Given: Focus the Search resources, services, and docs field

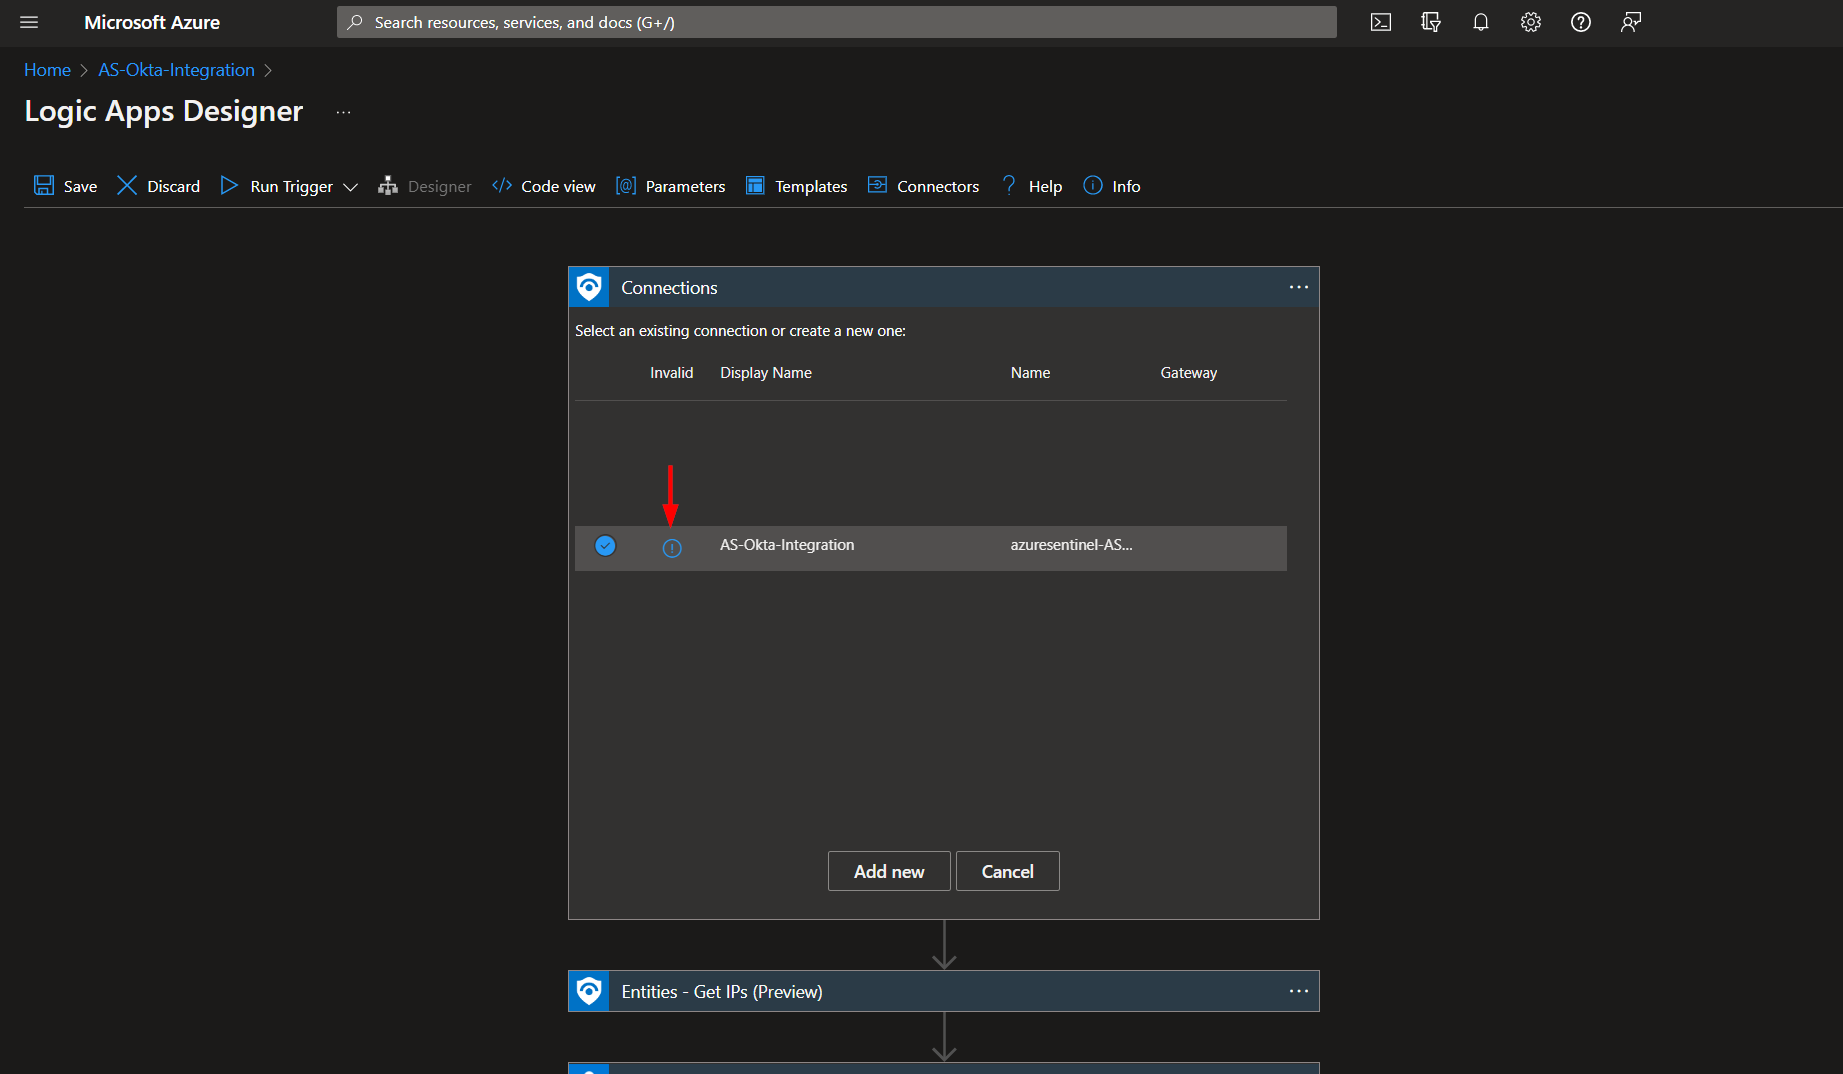Looking at the screenshot, I should [x=836, y=22].
